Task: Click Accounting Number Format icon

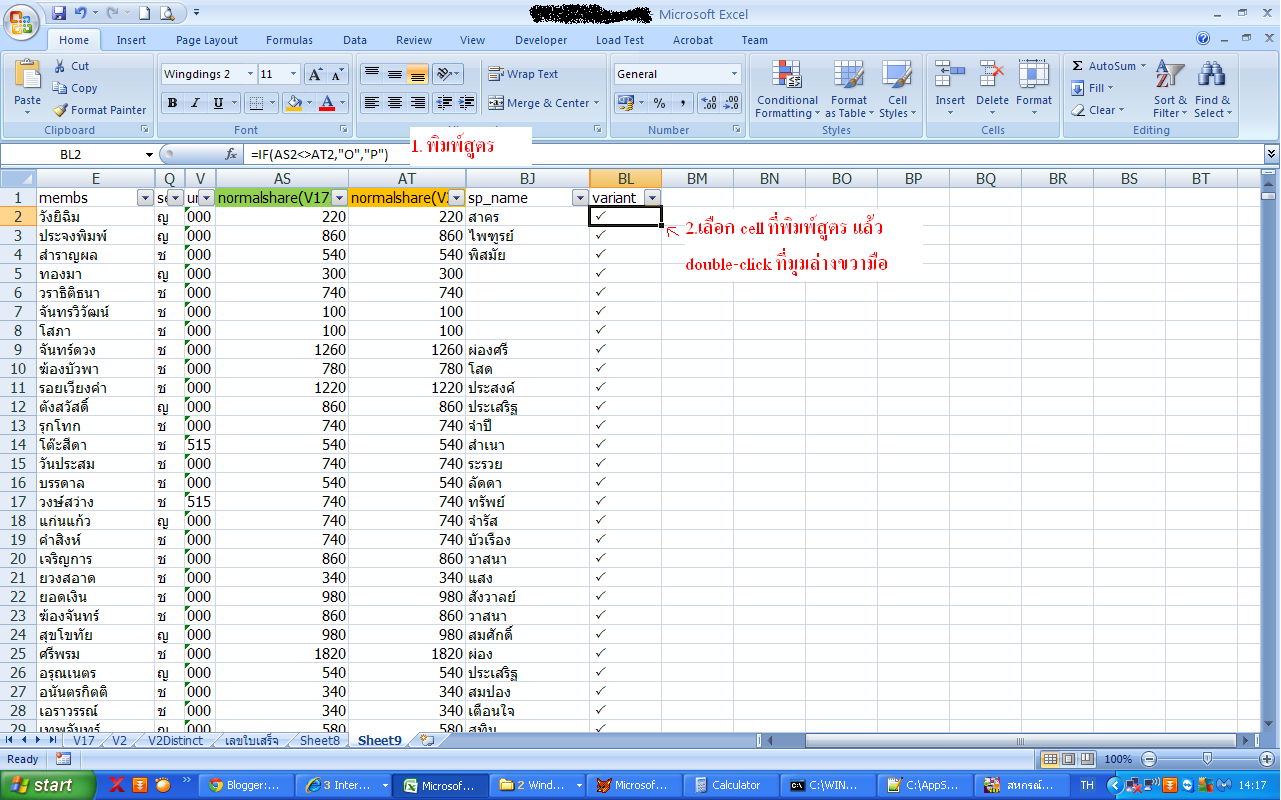Action: (x=625, y=103)
